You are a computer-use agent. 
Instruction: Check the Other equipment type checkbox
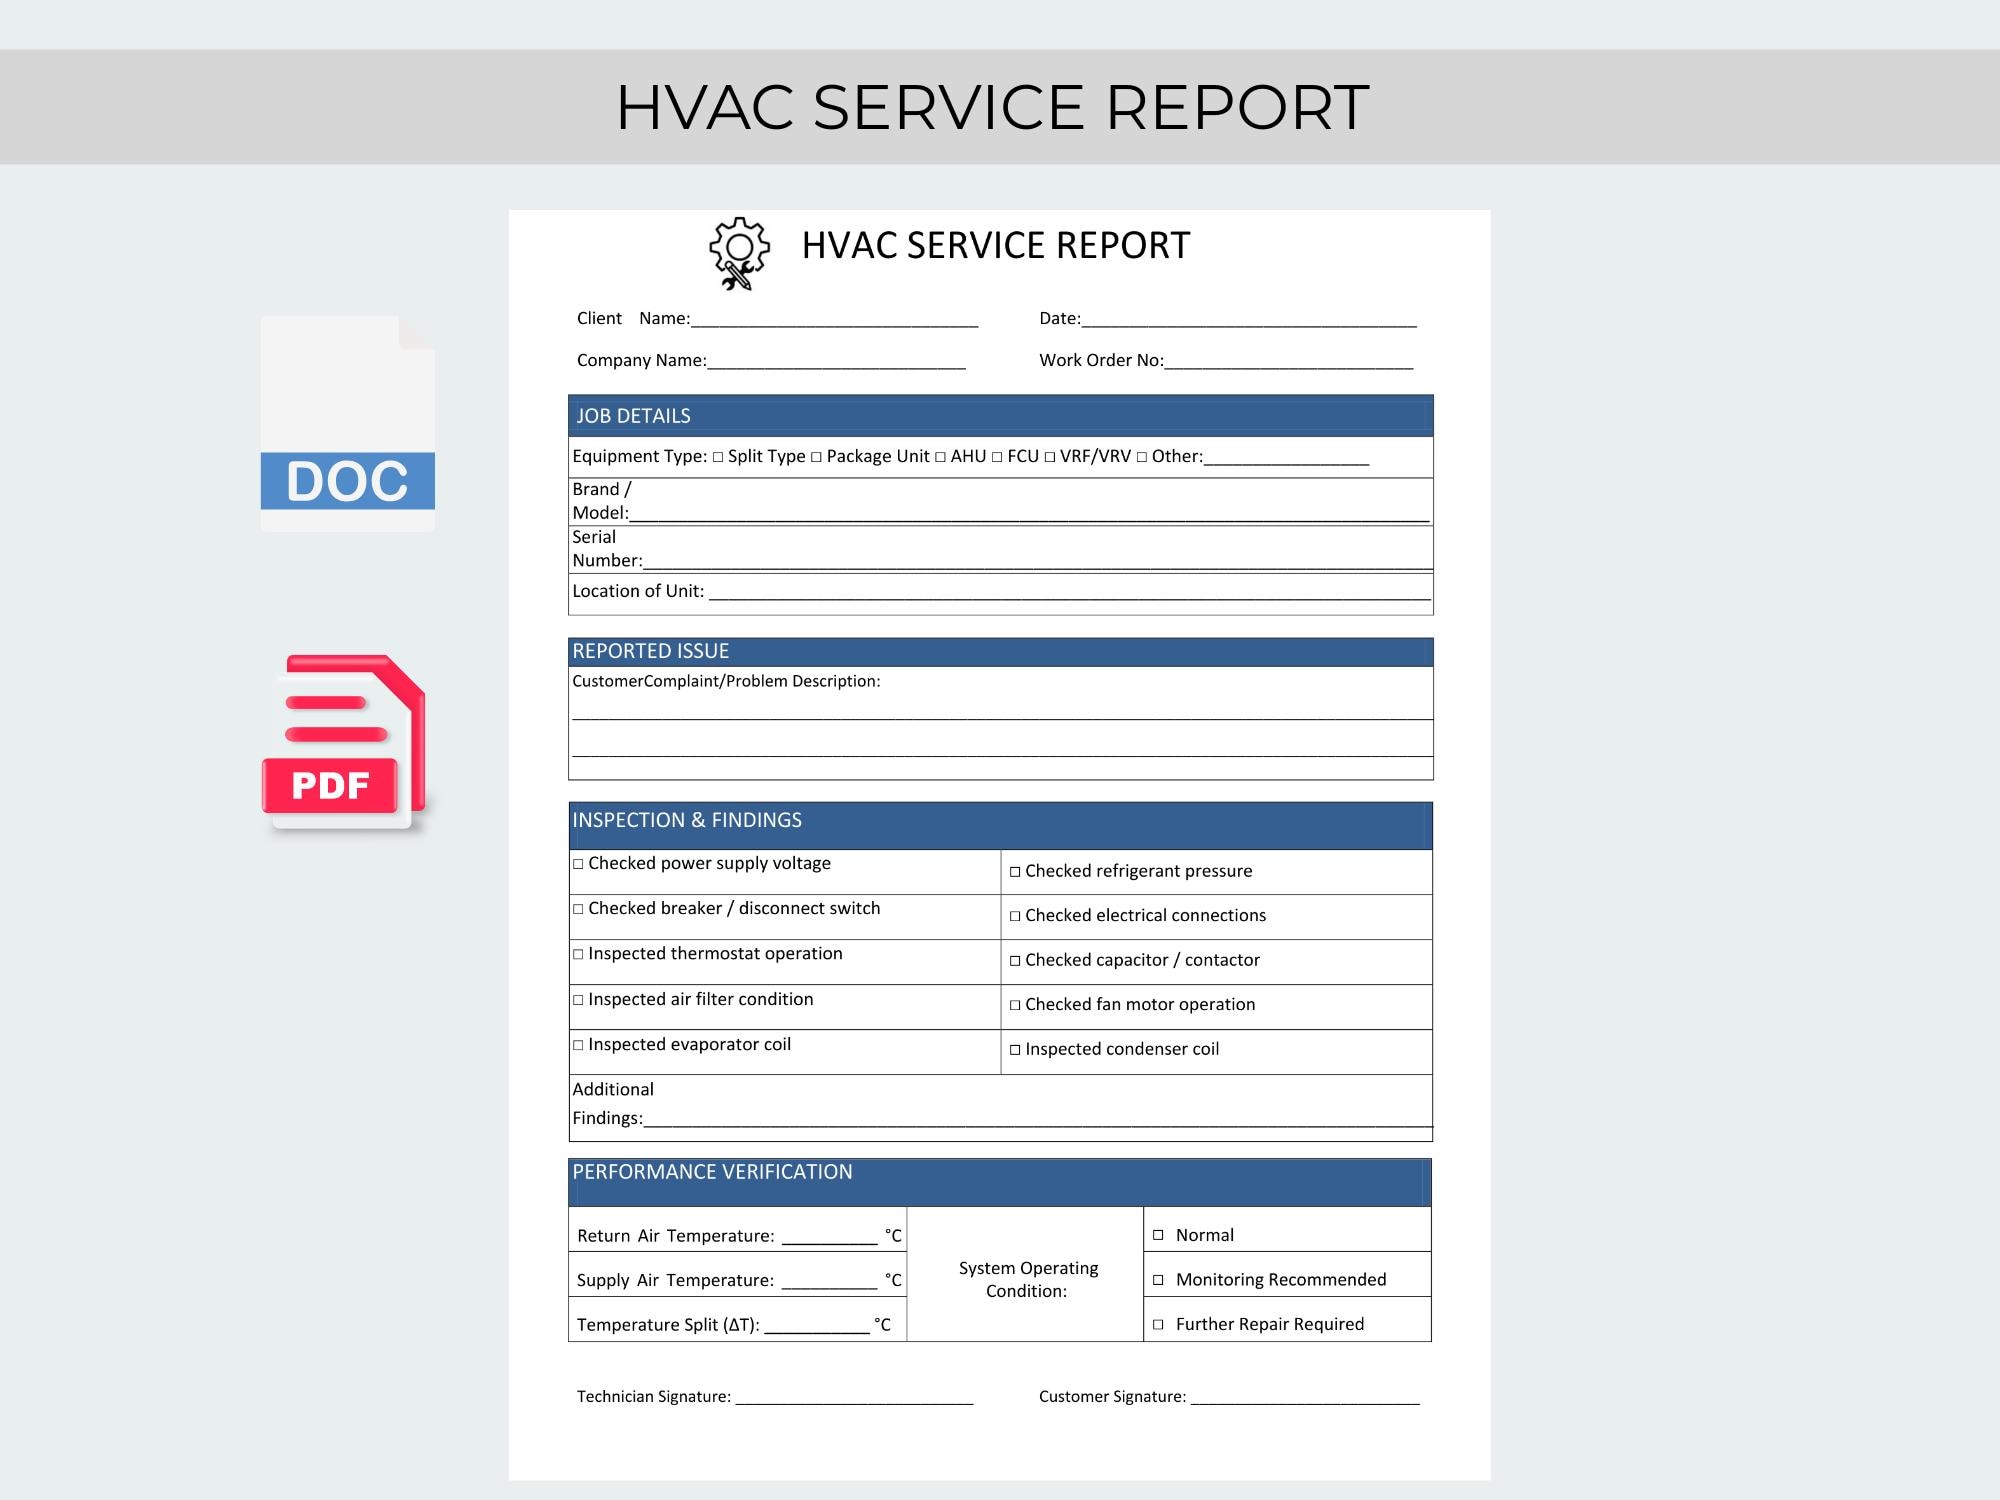pos(1141,457)
